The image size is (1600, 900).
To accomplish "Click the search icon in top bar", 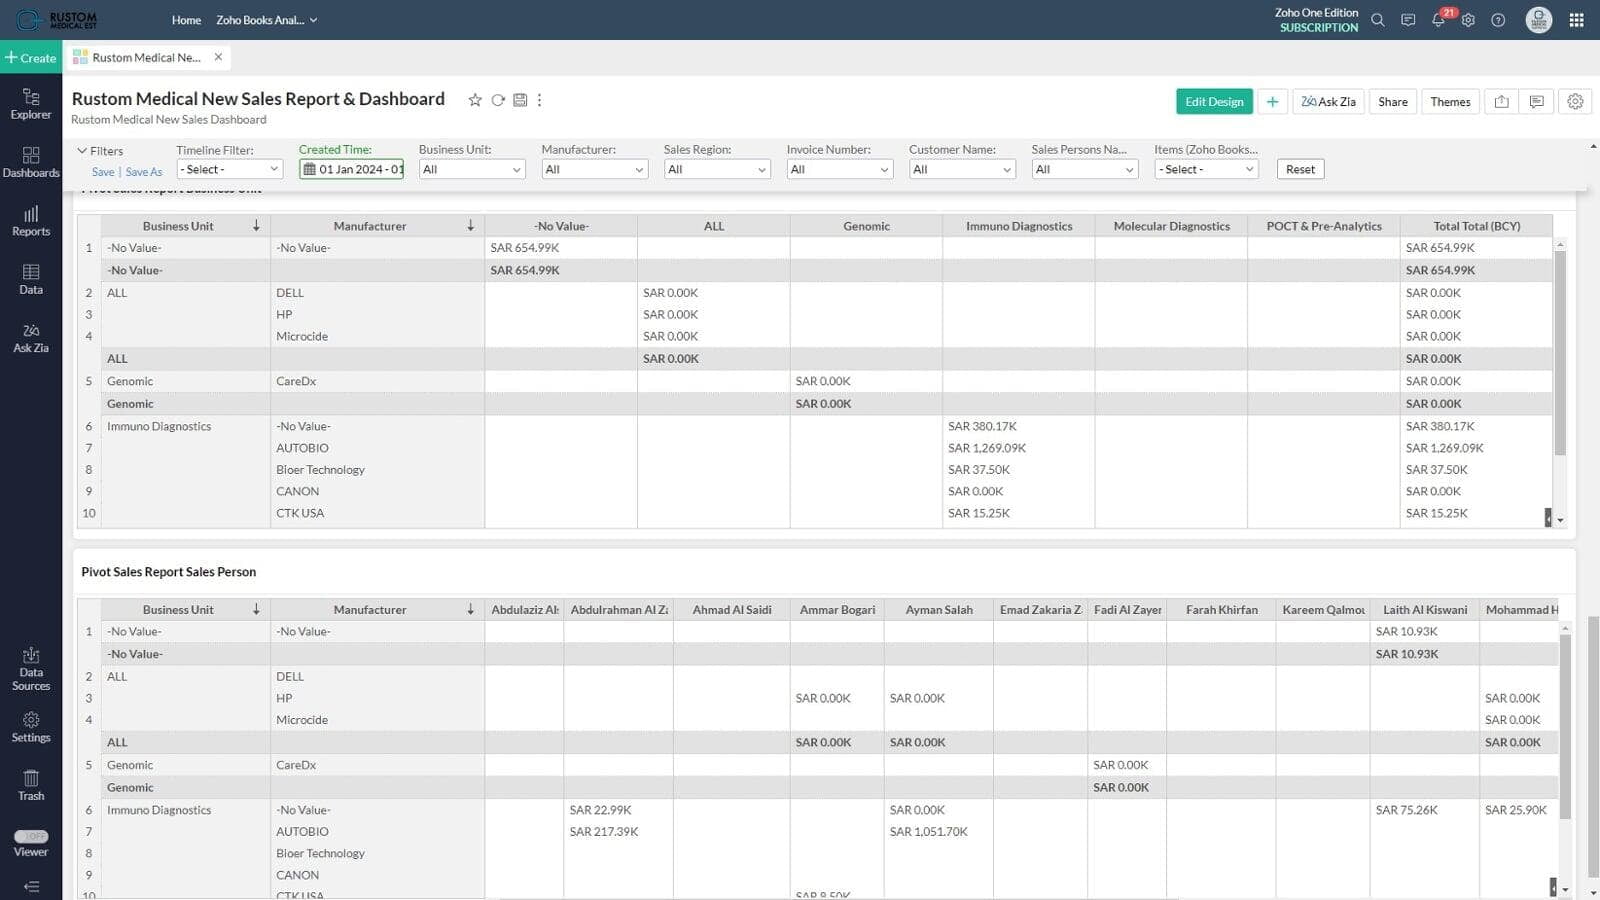I will (x=1378, y=20).
